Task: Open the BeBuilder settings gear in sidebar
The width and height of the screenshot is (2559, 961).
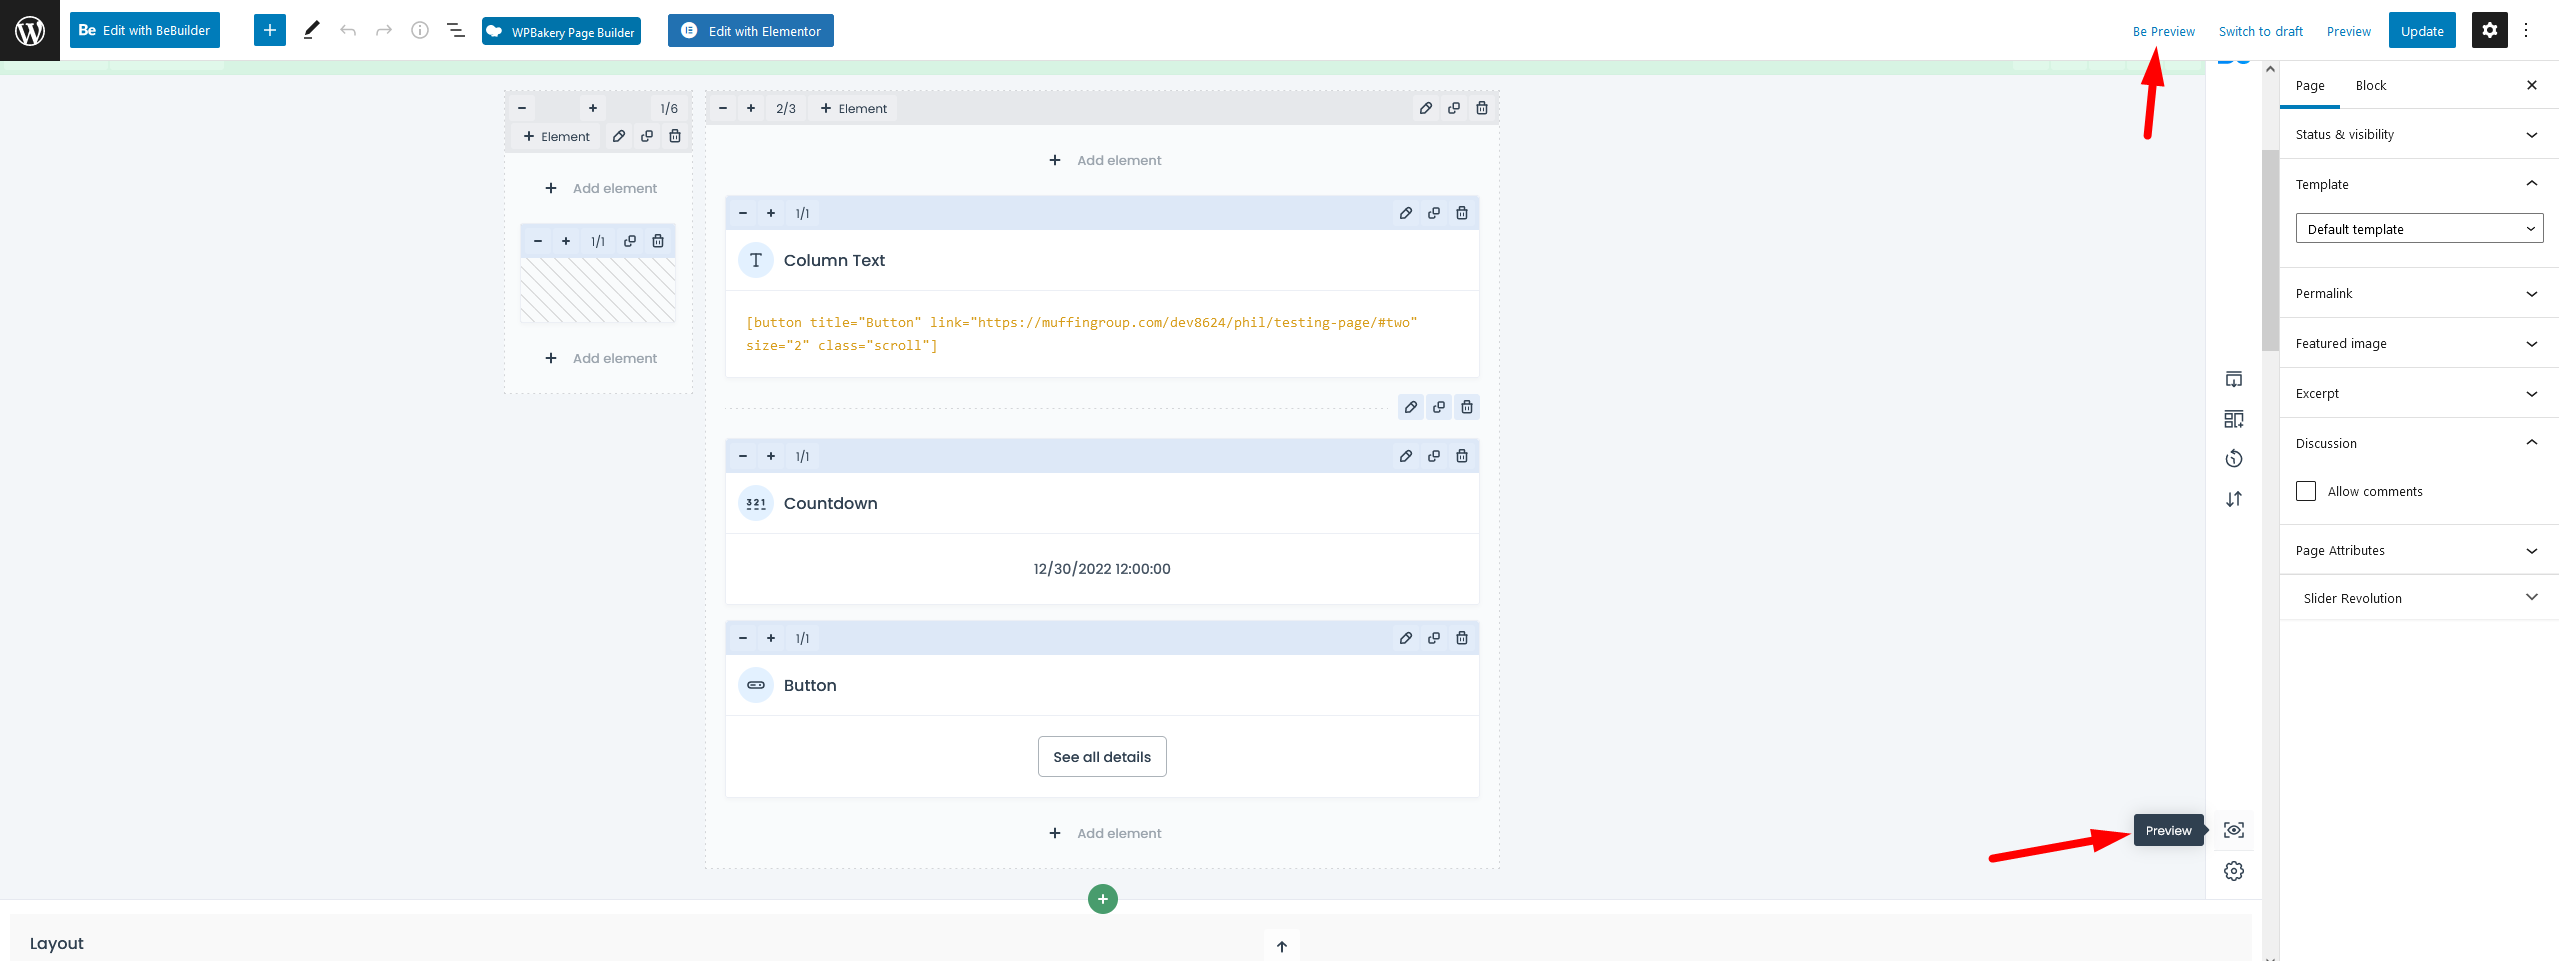Action: pyautogui.click(x=2234, y=871)
